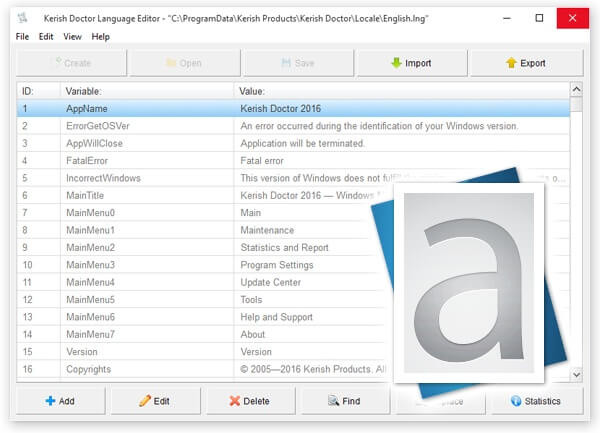Select the MainMenu5 variable
Viewport: 600px width, 433px height.
click(x=90, y=300)
